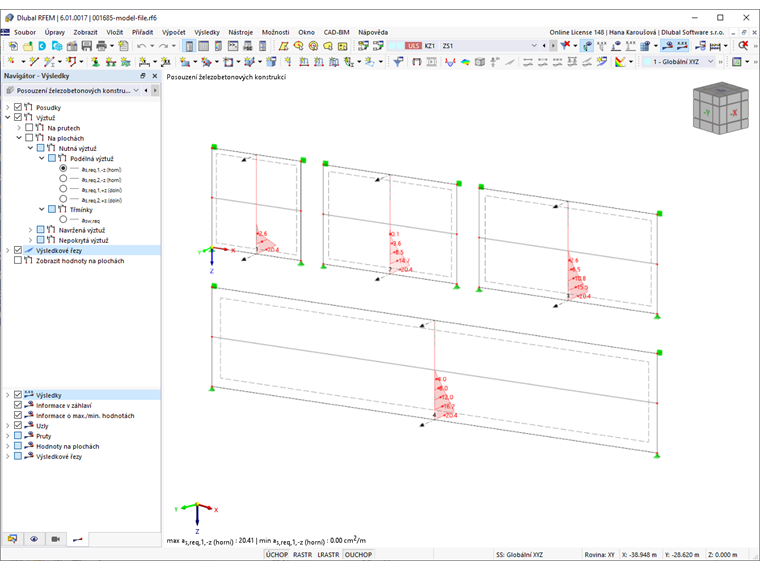This screenshot has height=570, width=760.
Task: Select as,req,2,-z (horní) radio button
Action: click(63, 179)
